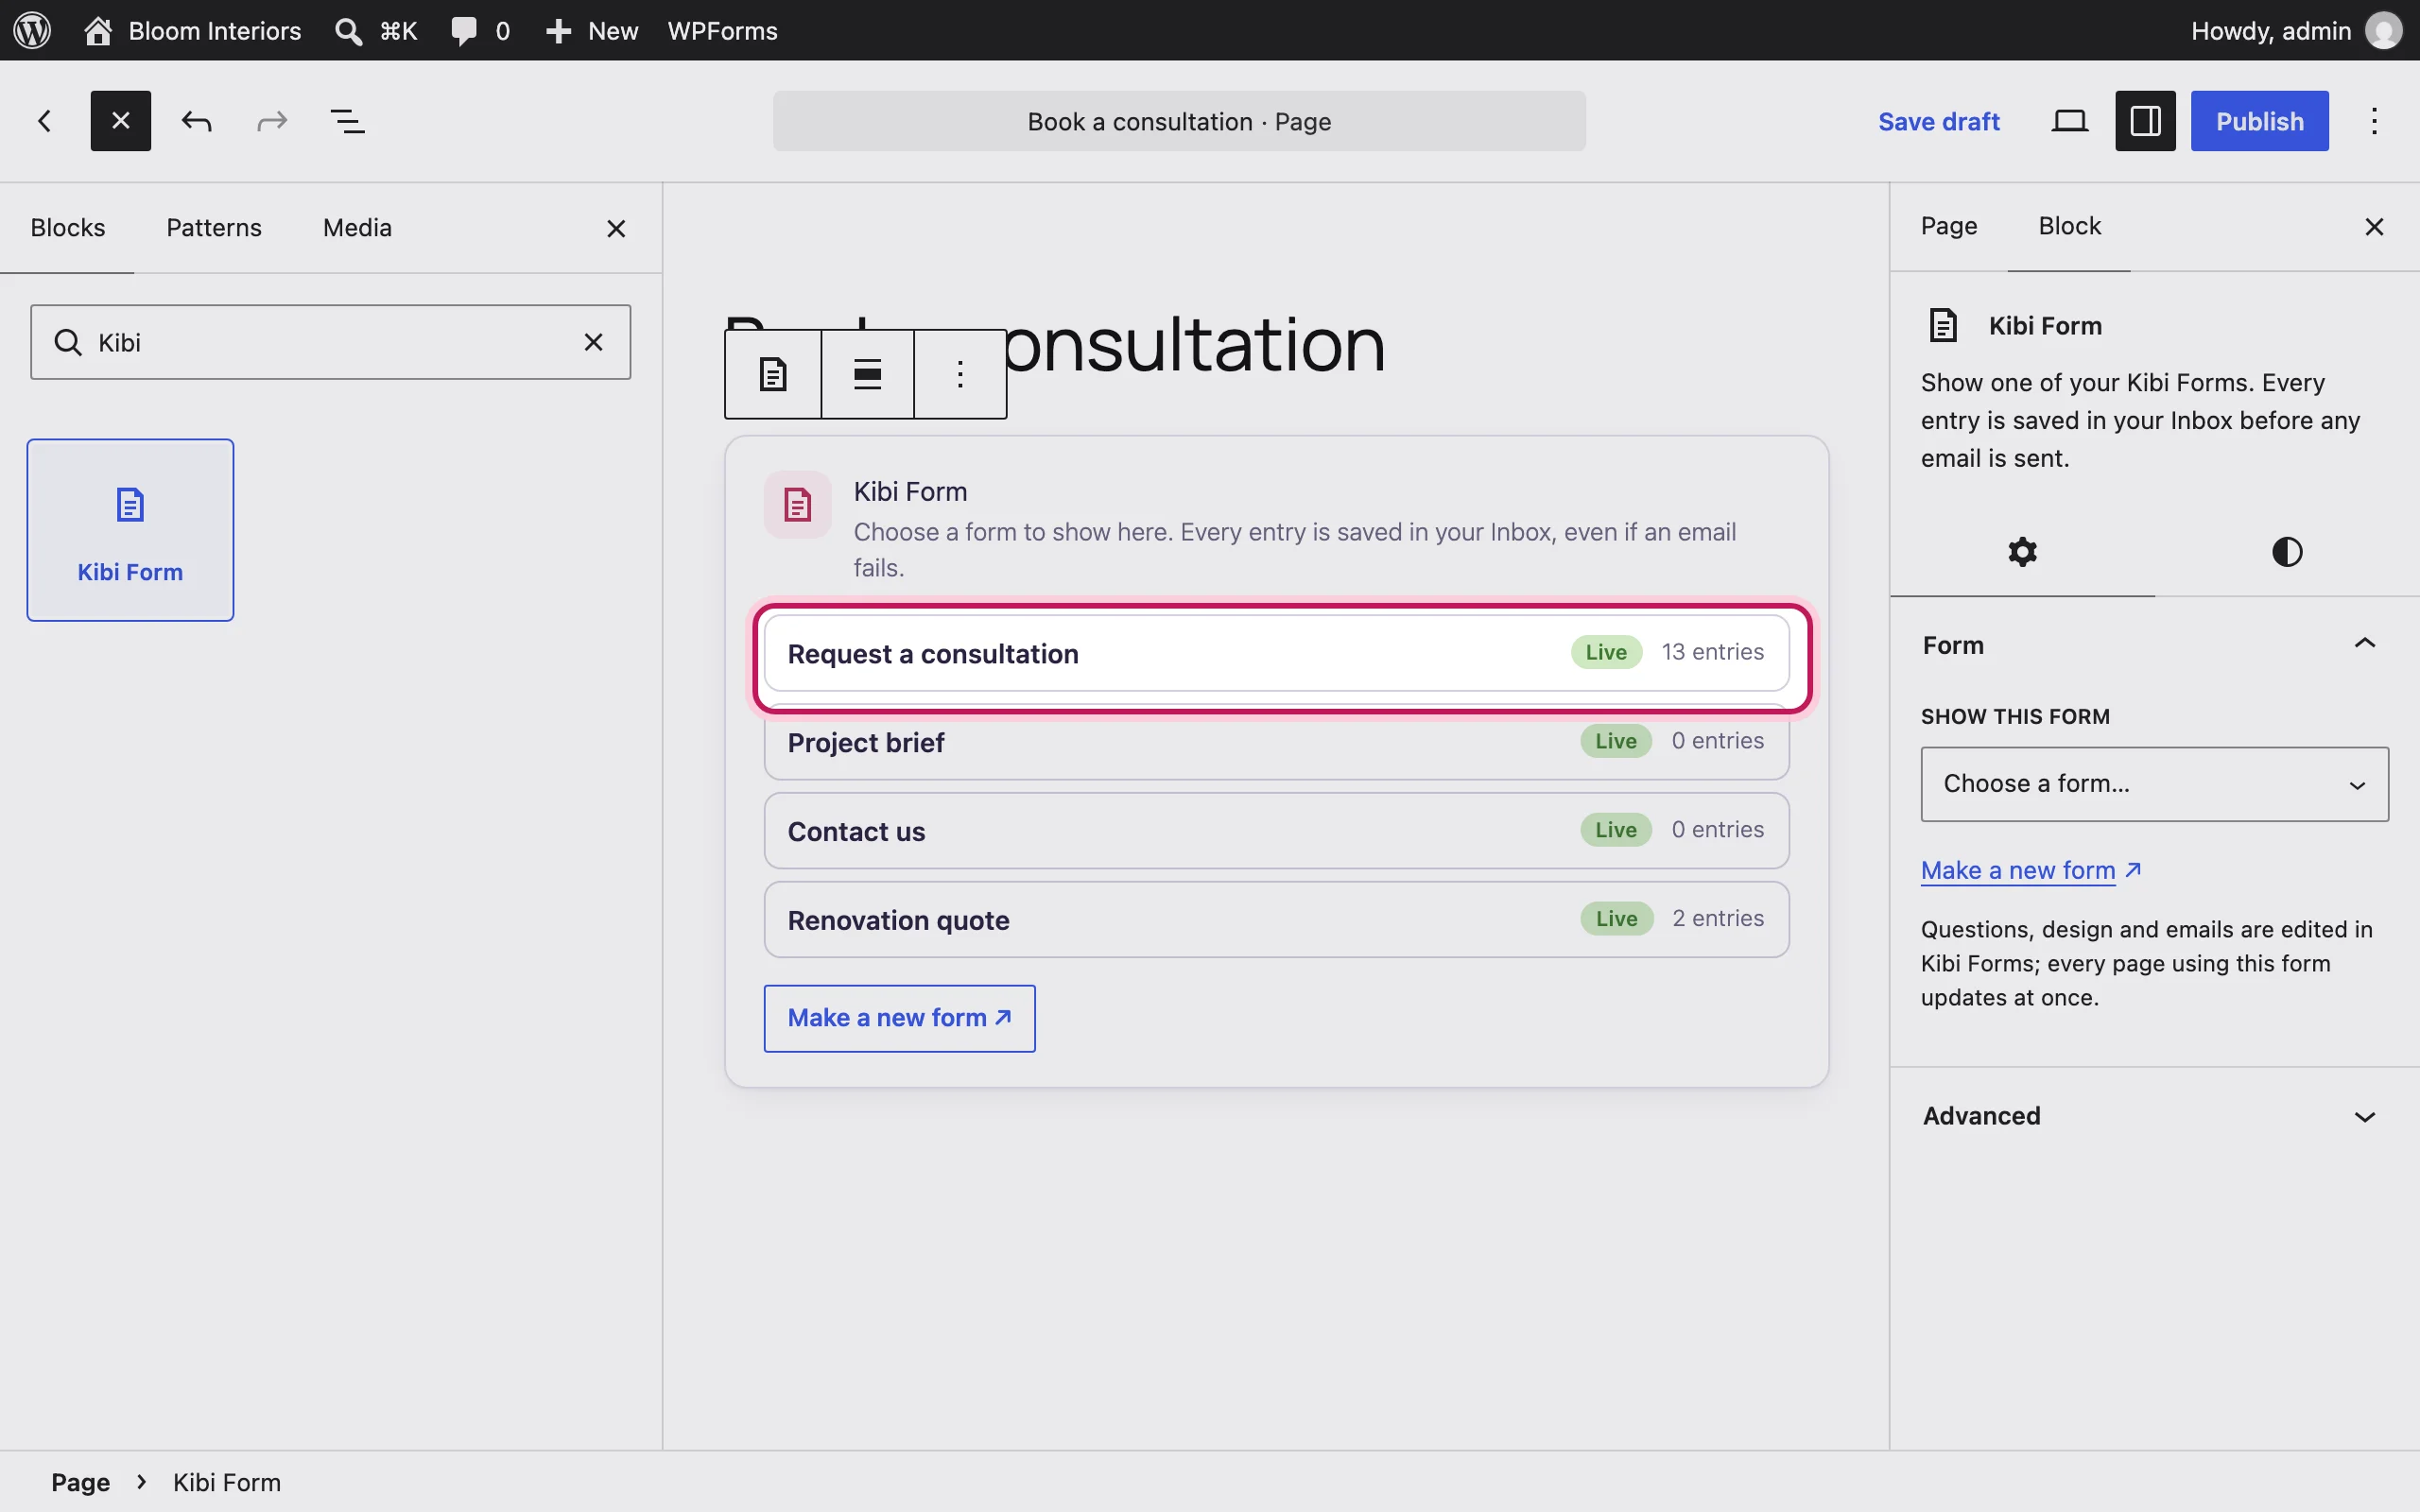Open the Choose a form dropdown

2154,784
